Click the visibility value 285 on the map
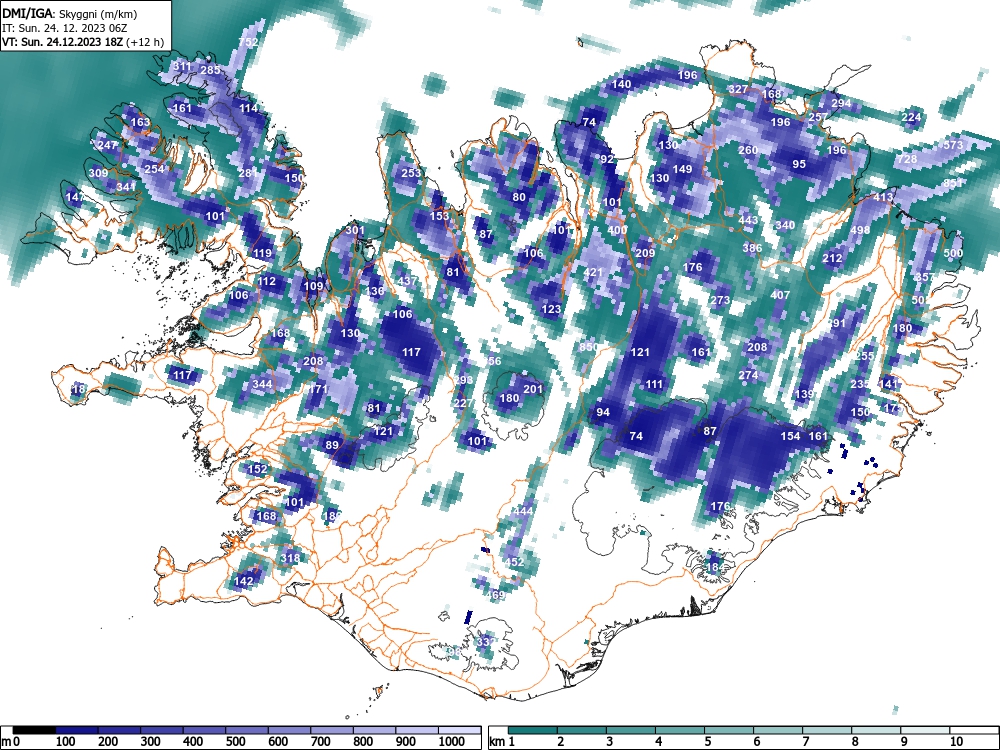Image resolution: width=1000 pixels, height=750 pixels. (x=210, y=70)
